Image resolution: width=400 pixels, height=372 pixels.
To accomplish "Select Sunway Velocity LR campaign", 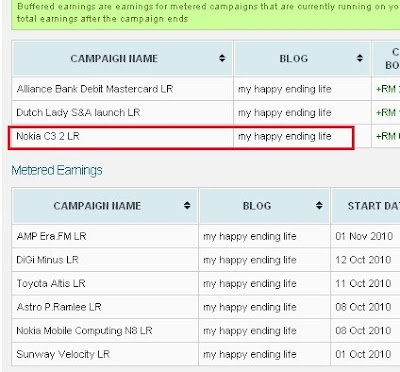I will point(63,354).
